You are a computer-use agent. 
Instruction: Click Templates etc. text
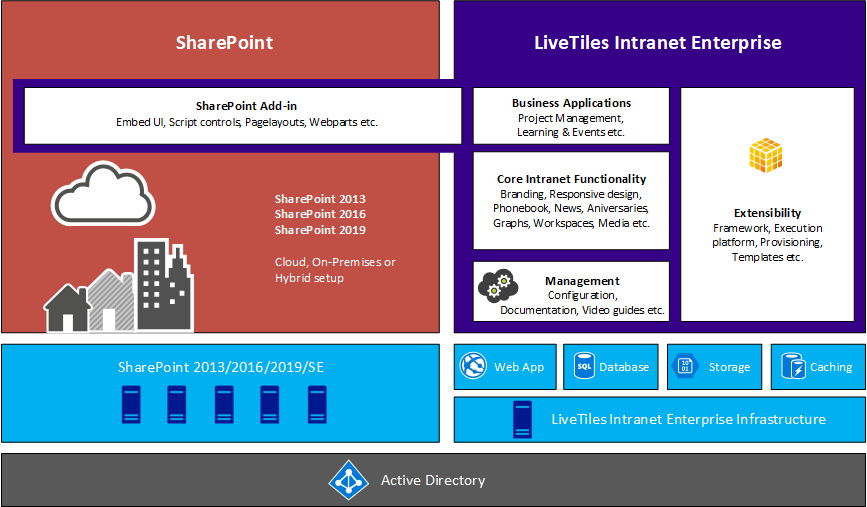[767, 257]
